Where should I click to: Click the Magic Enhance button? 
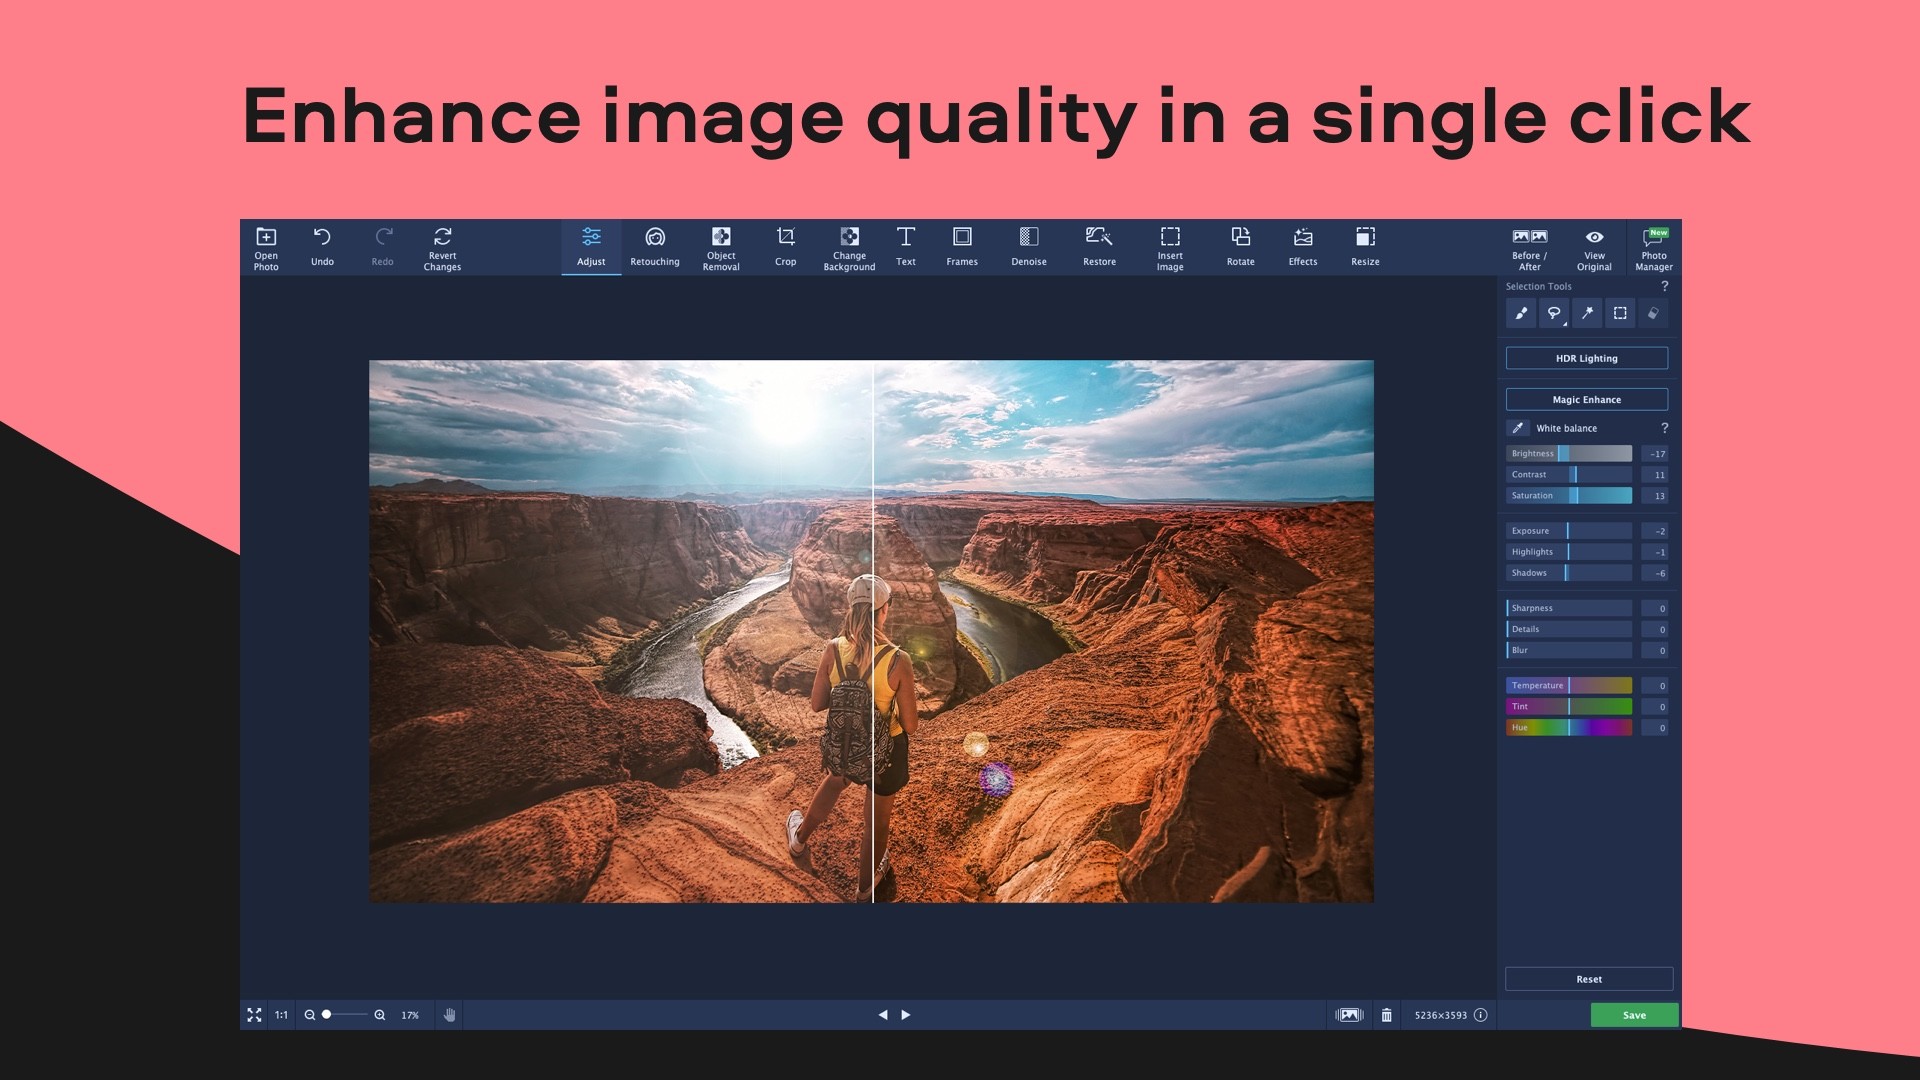(x=1586, y=399)
